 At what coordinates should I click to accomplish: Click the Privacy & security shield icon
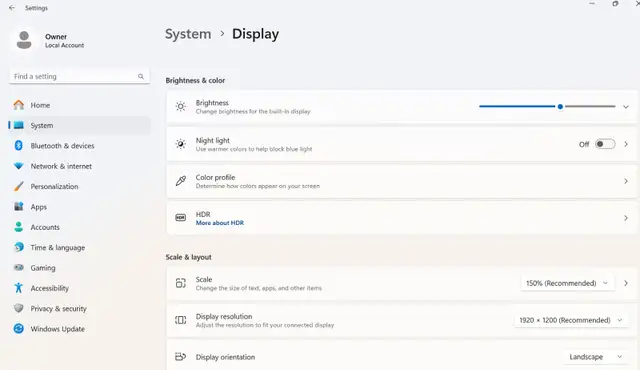click(x=19, y=308)
